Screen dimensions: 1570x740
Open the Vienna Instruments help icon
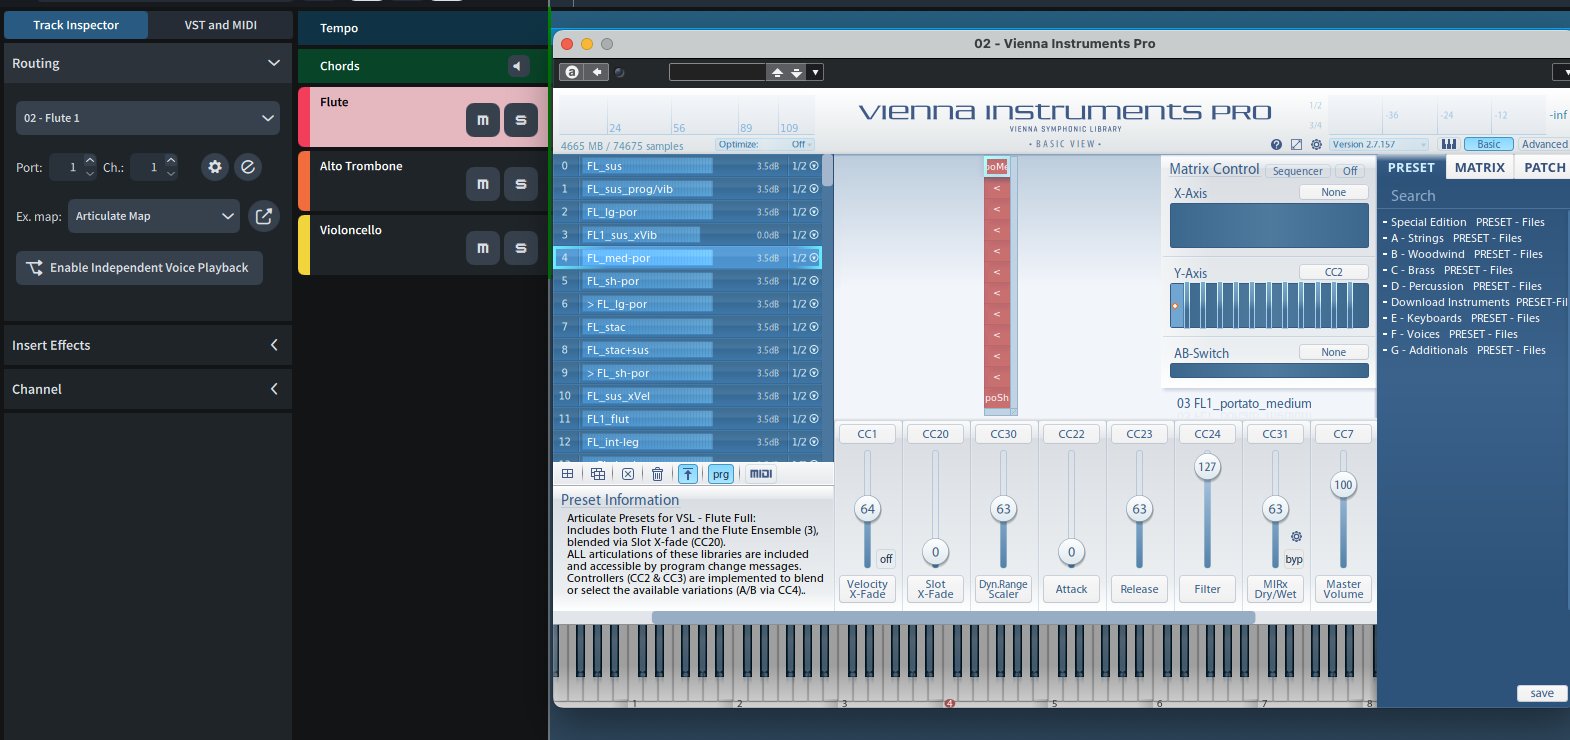1276,145
